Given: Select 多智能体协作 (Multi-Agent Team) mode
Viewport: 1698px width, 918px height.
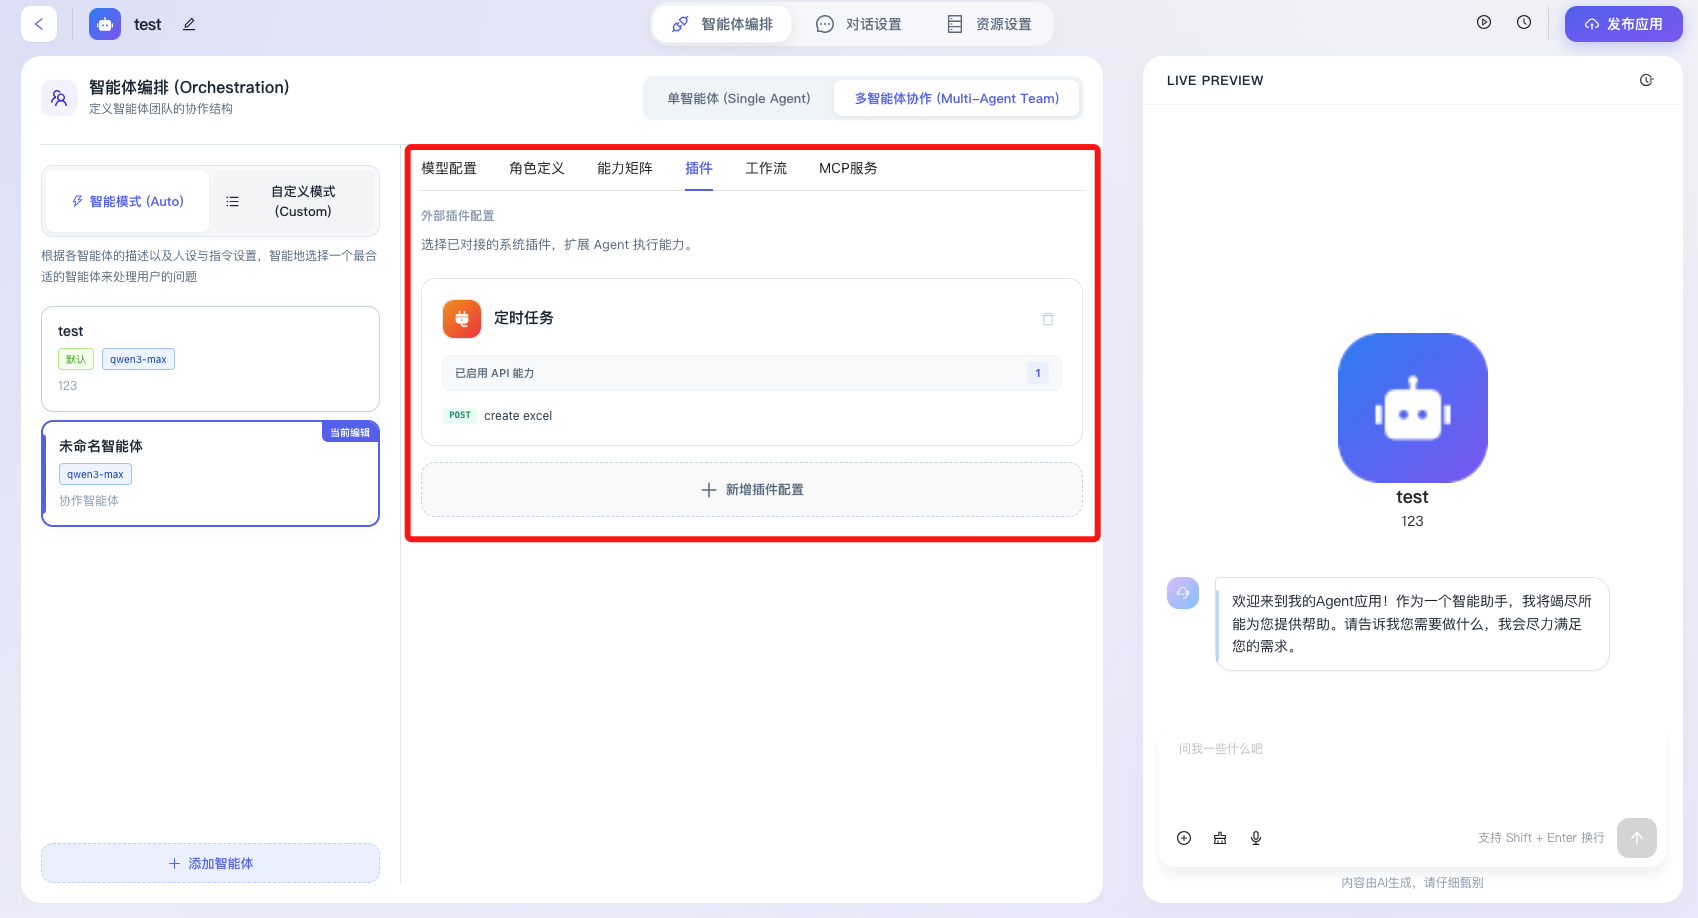Looking at the screenshot, I should (x=956, y=98).
